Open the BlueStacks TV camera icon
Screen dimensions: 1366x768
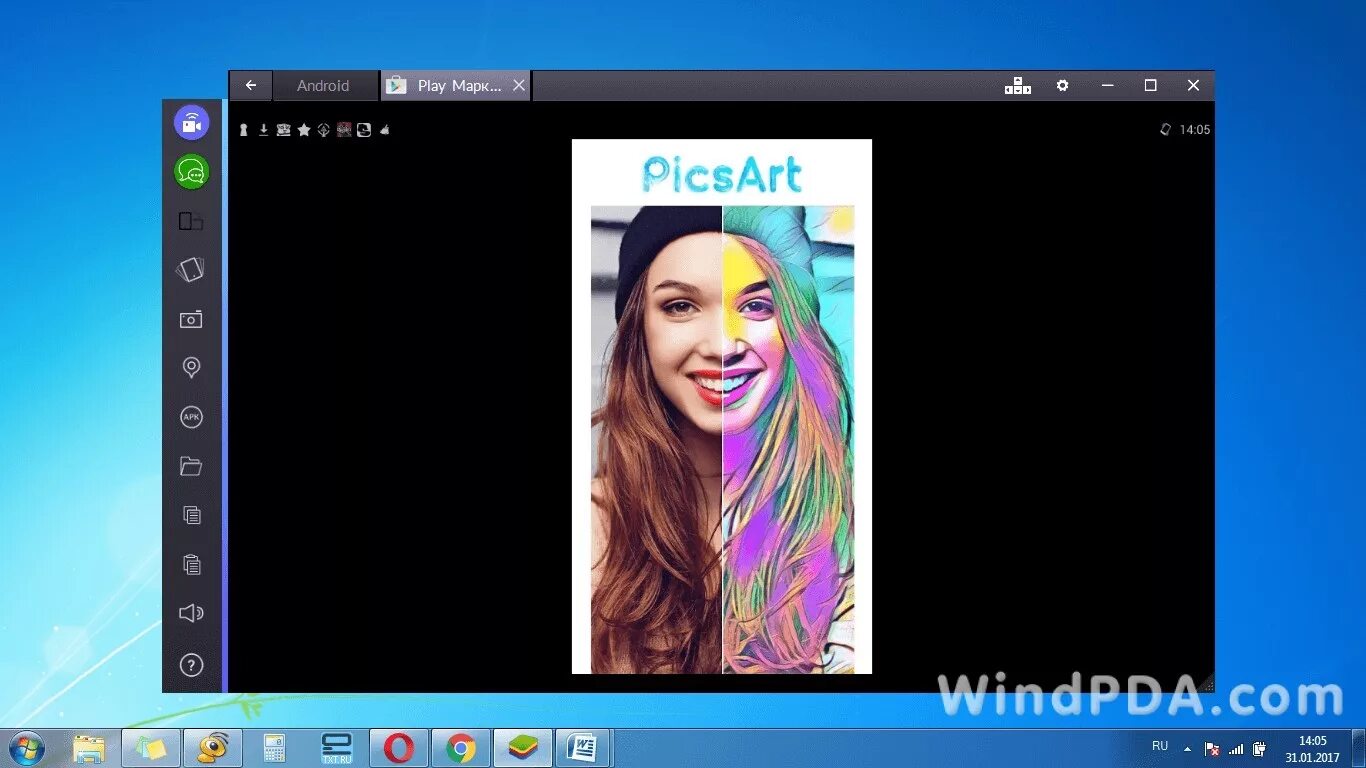[x=191, y=122]
